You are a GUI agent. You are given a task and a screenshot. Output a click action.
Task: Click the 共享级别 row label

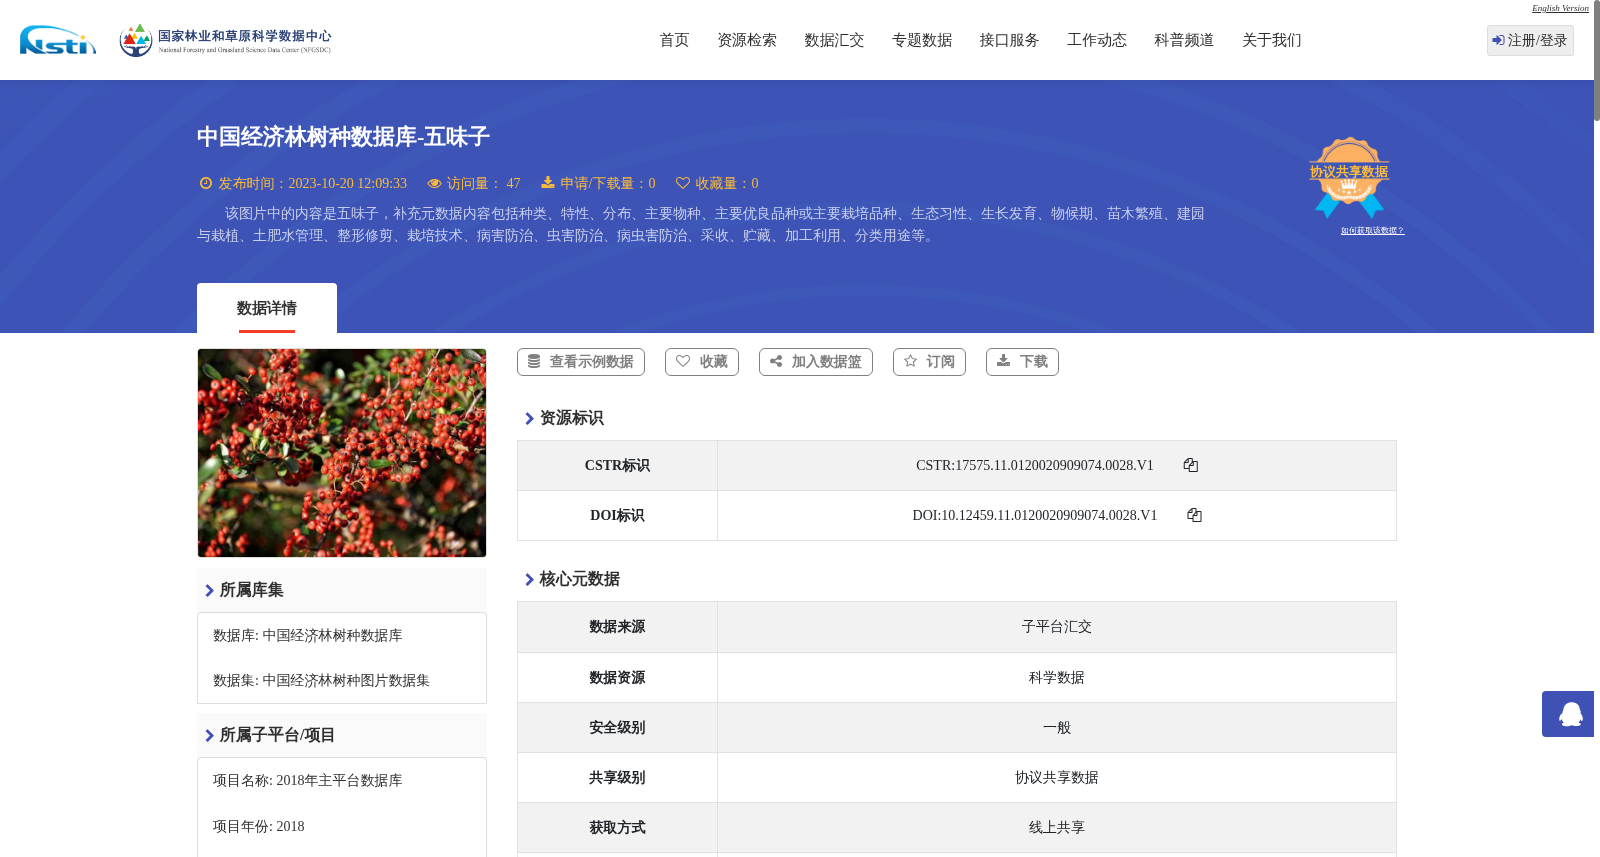[x=617, y=778]
